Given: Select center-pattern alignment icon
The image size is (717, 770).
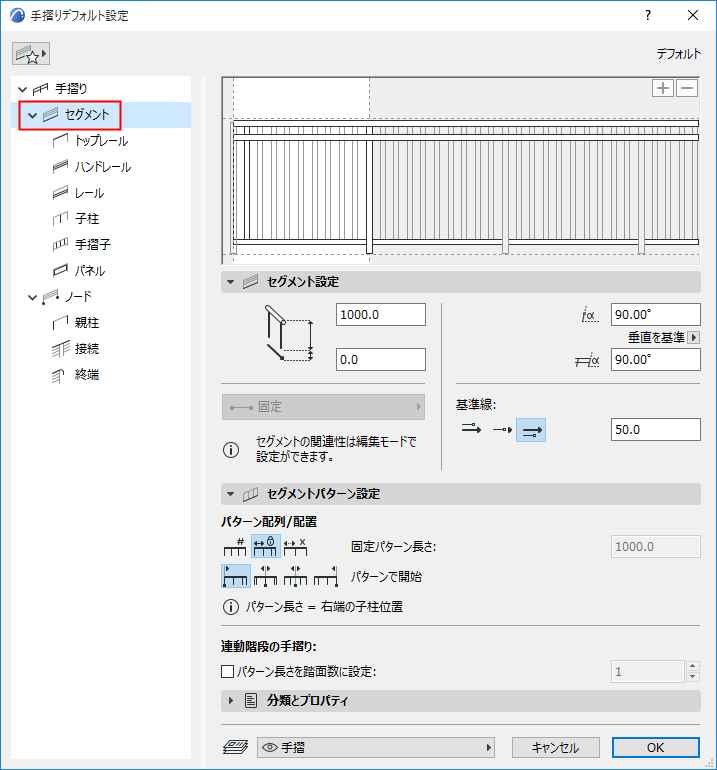Looking at the screenshot, I should point(266,576).
